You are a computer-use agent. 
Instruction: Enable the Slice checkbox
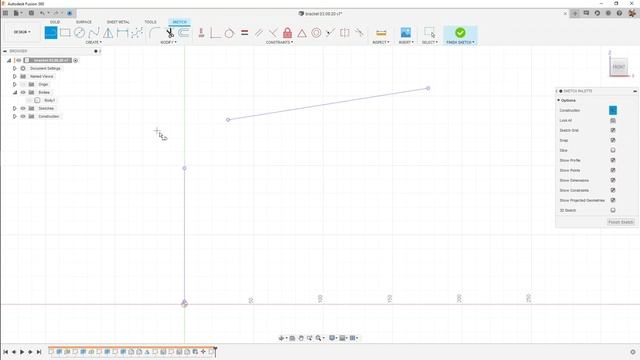pyautogui.click(x=613, y=150)
